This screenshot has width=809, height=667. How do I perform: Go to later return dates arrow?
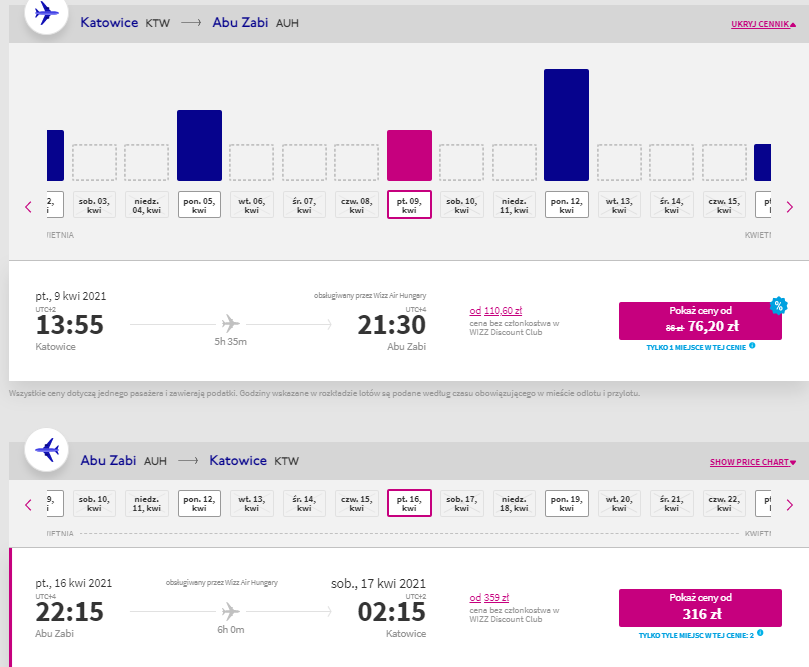[789, 505]
